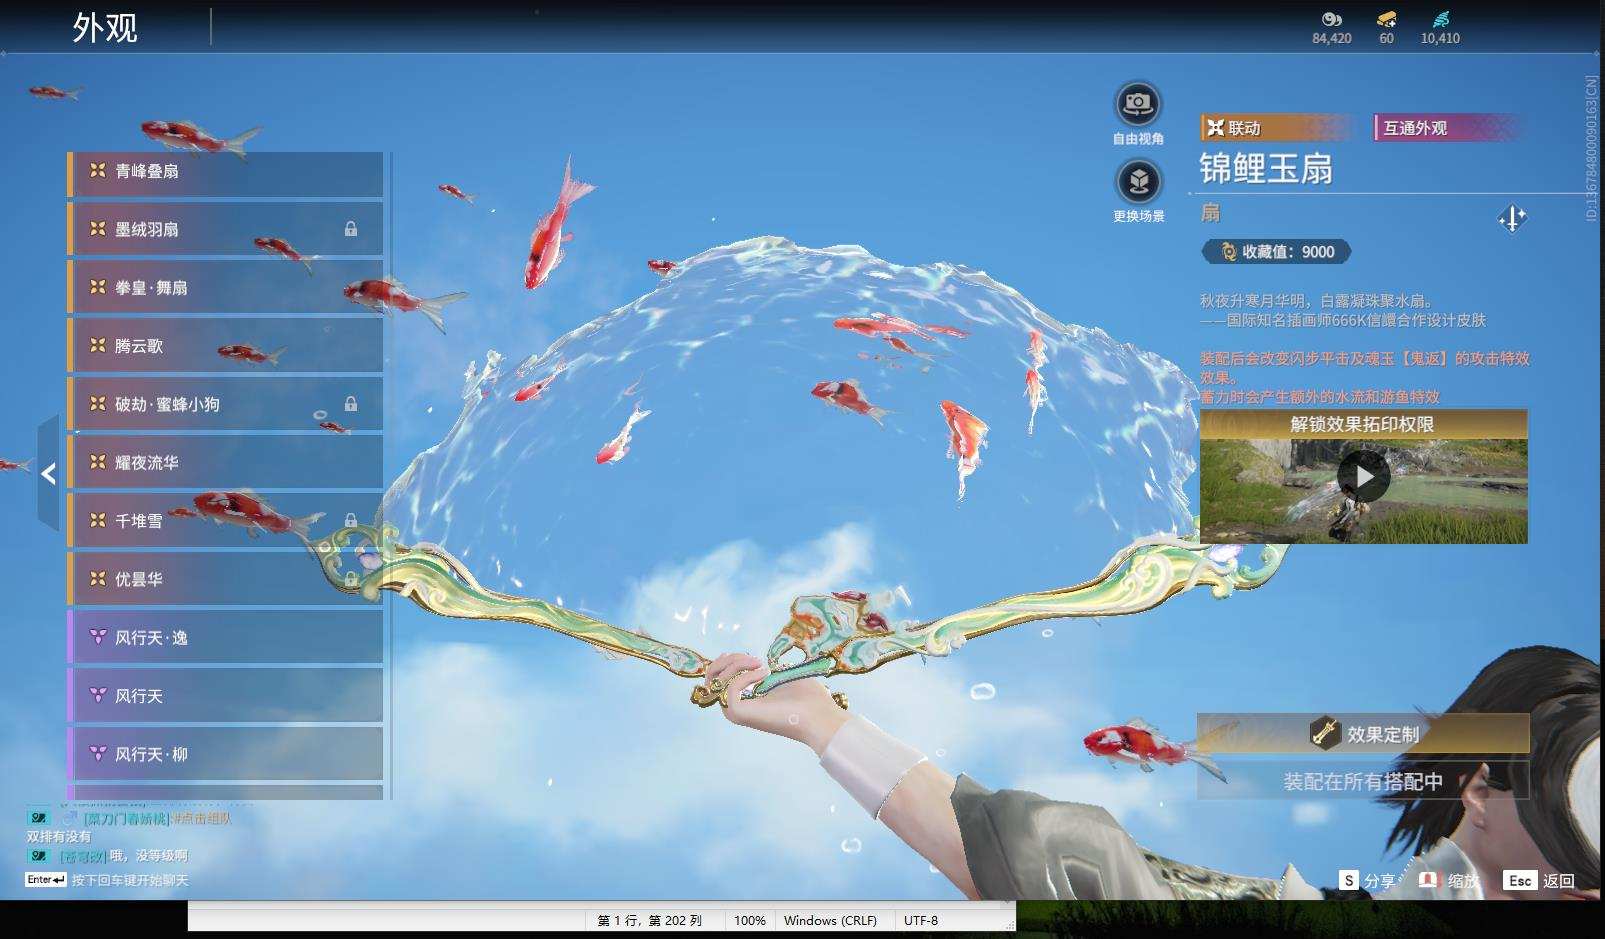Click lock icon on 优昙华 row
Viewport: 1605px width, 939px height.
351,579
